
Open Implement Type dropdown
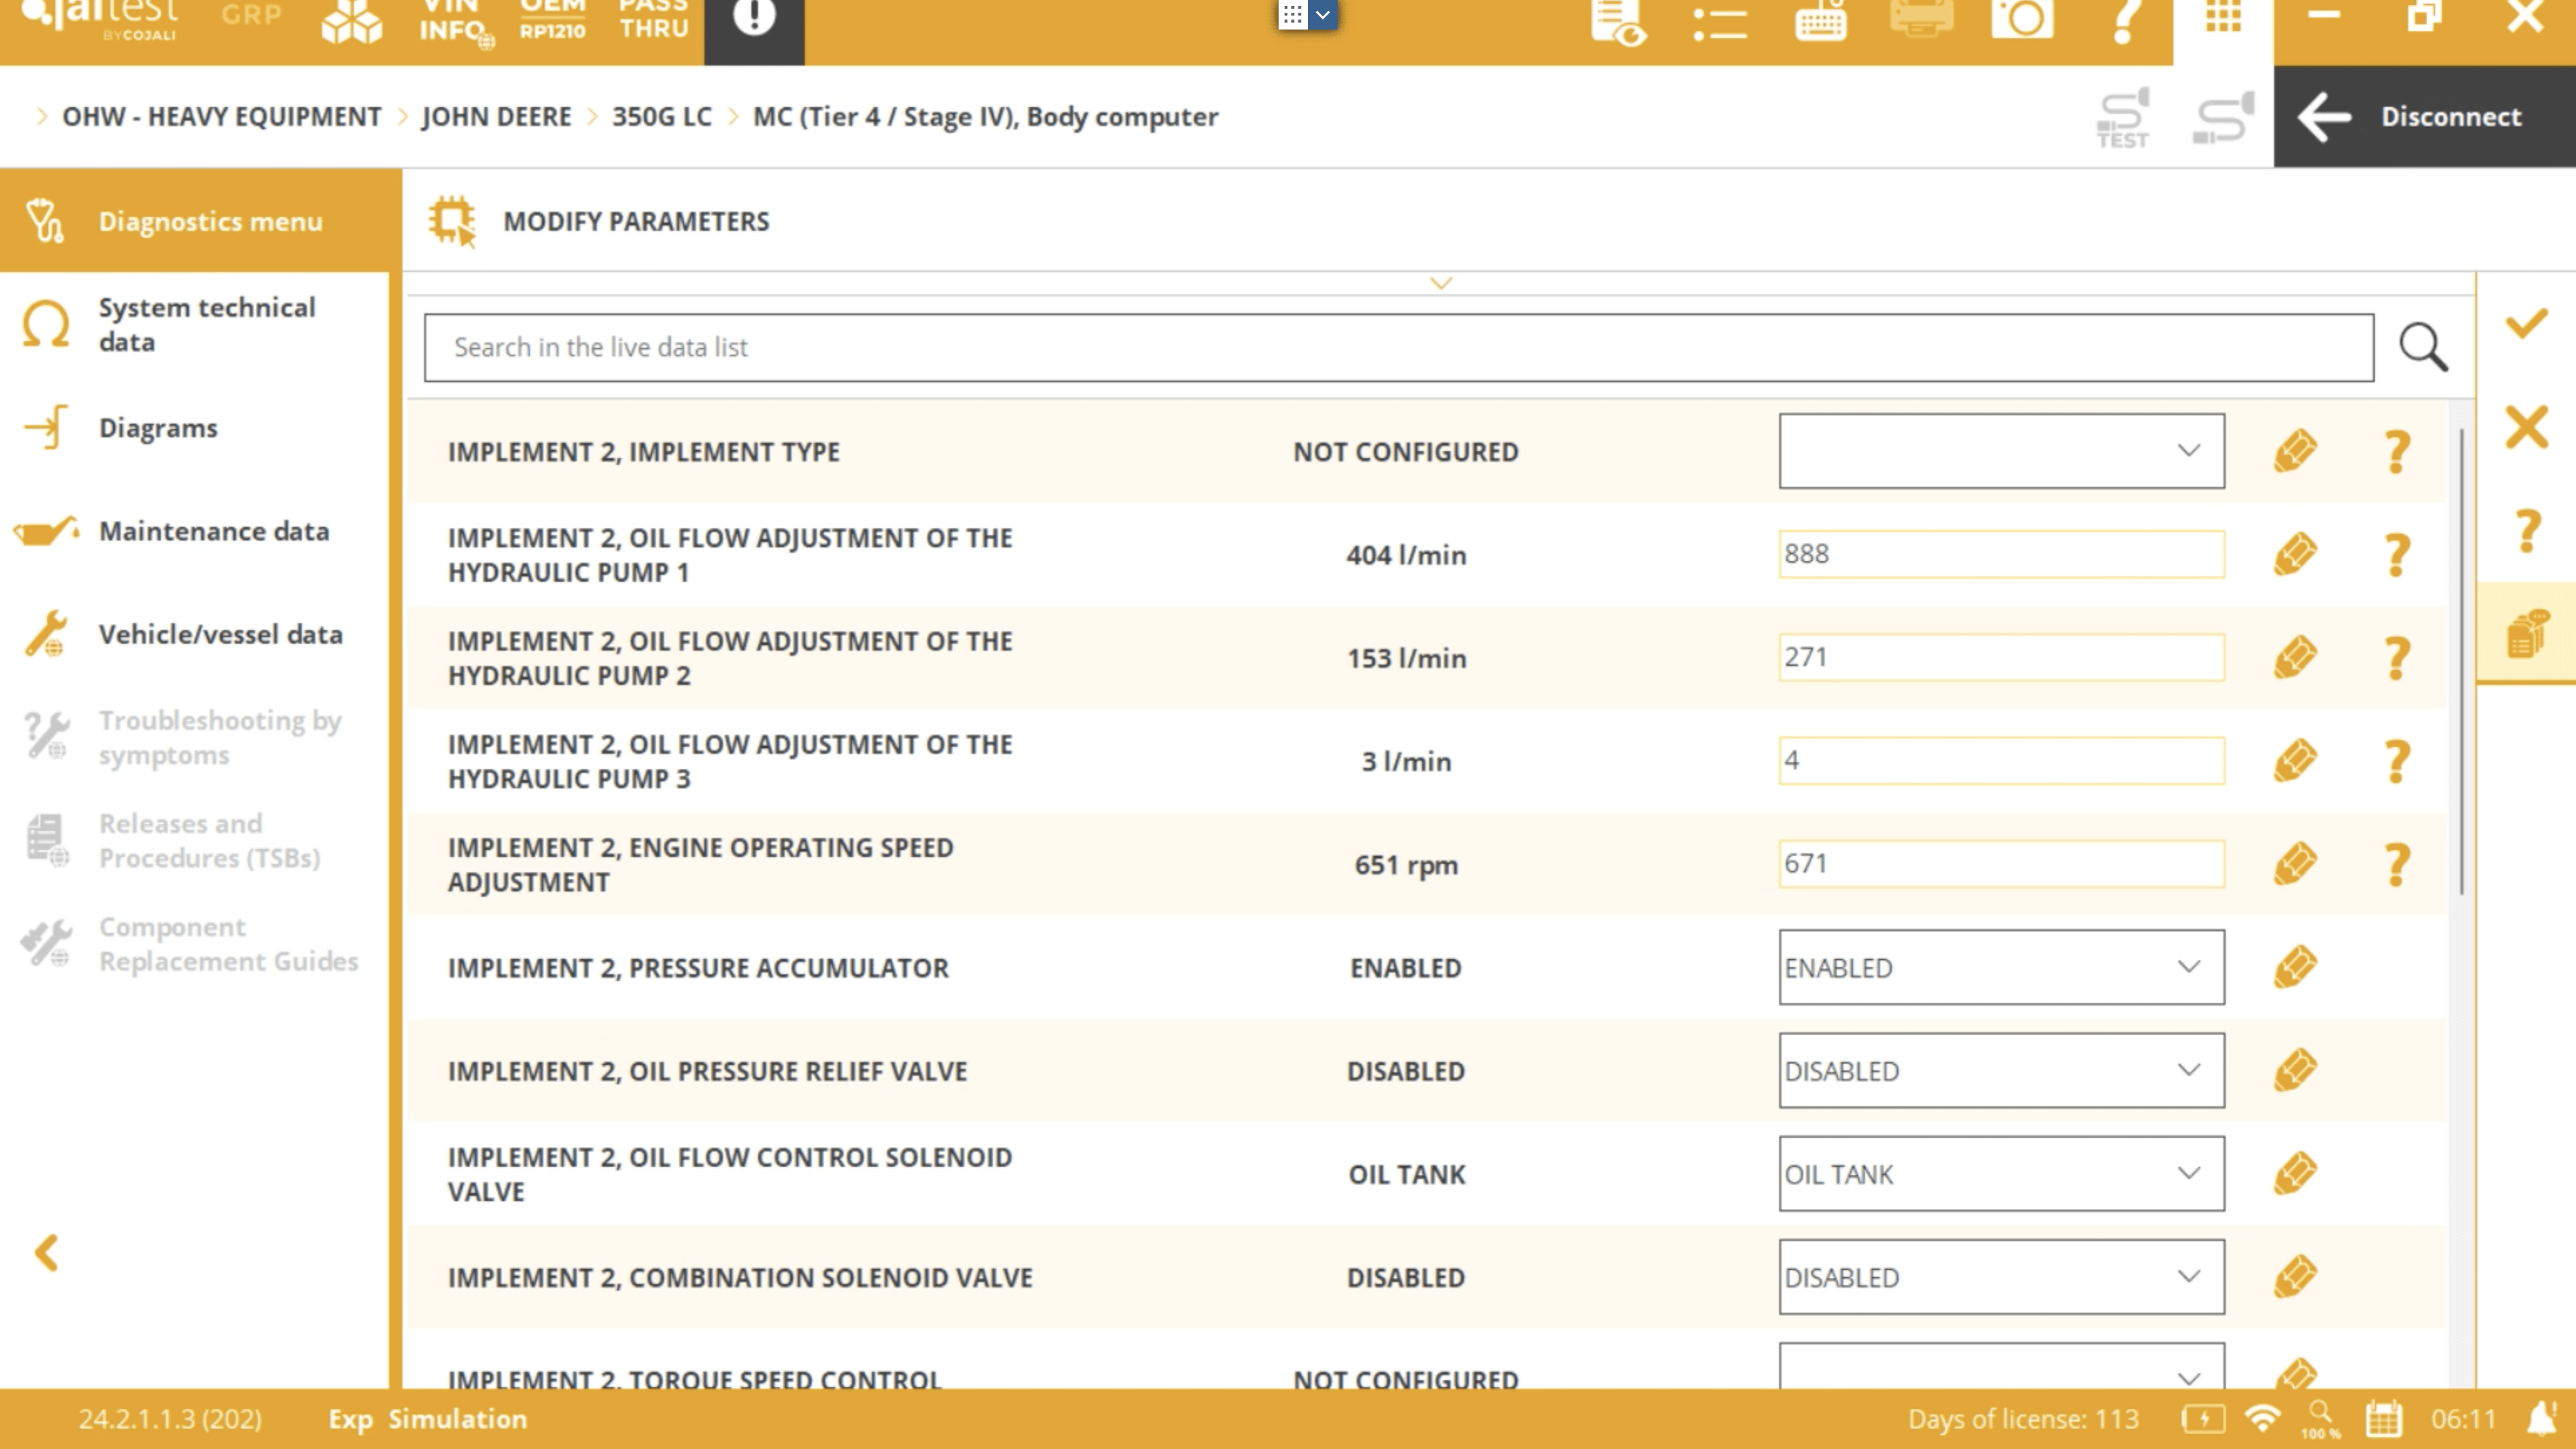[2001, 451]
